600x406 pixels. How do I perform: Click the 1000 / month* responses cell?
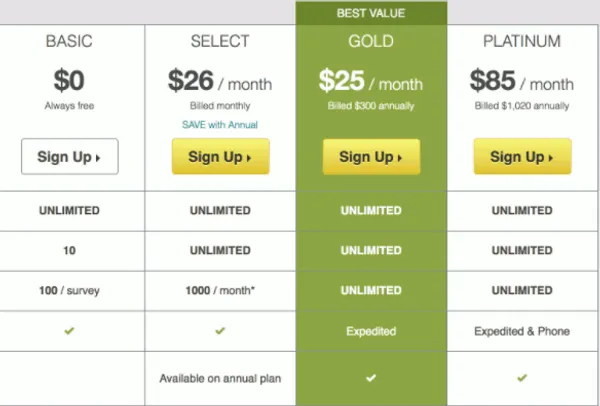(x=220, y=291)
